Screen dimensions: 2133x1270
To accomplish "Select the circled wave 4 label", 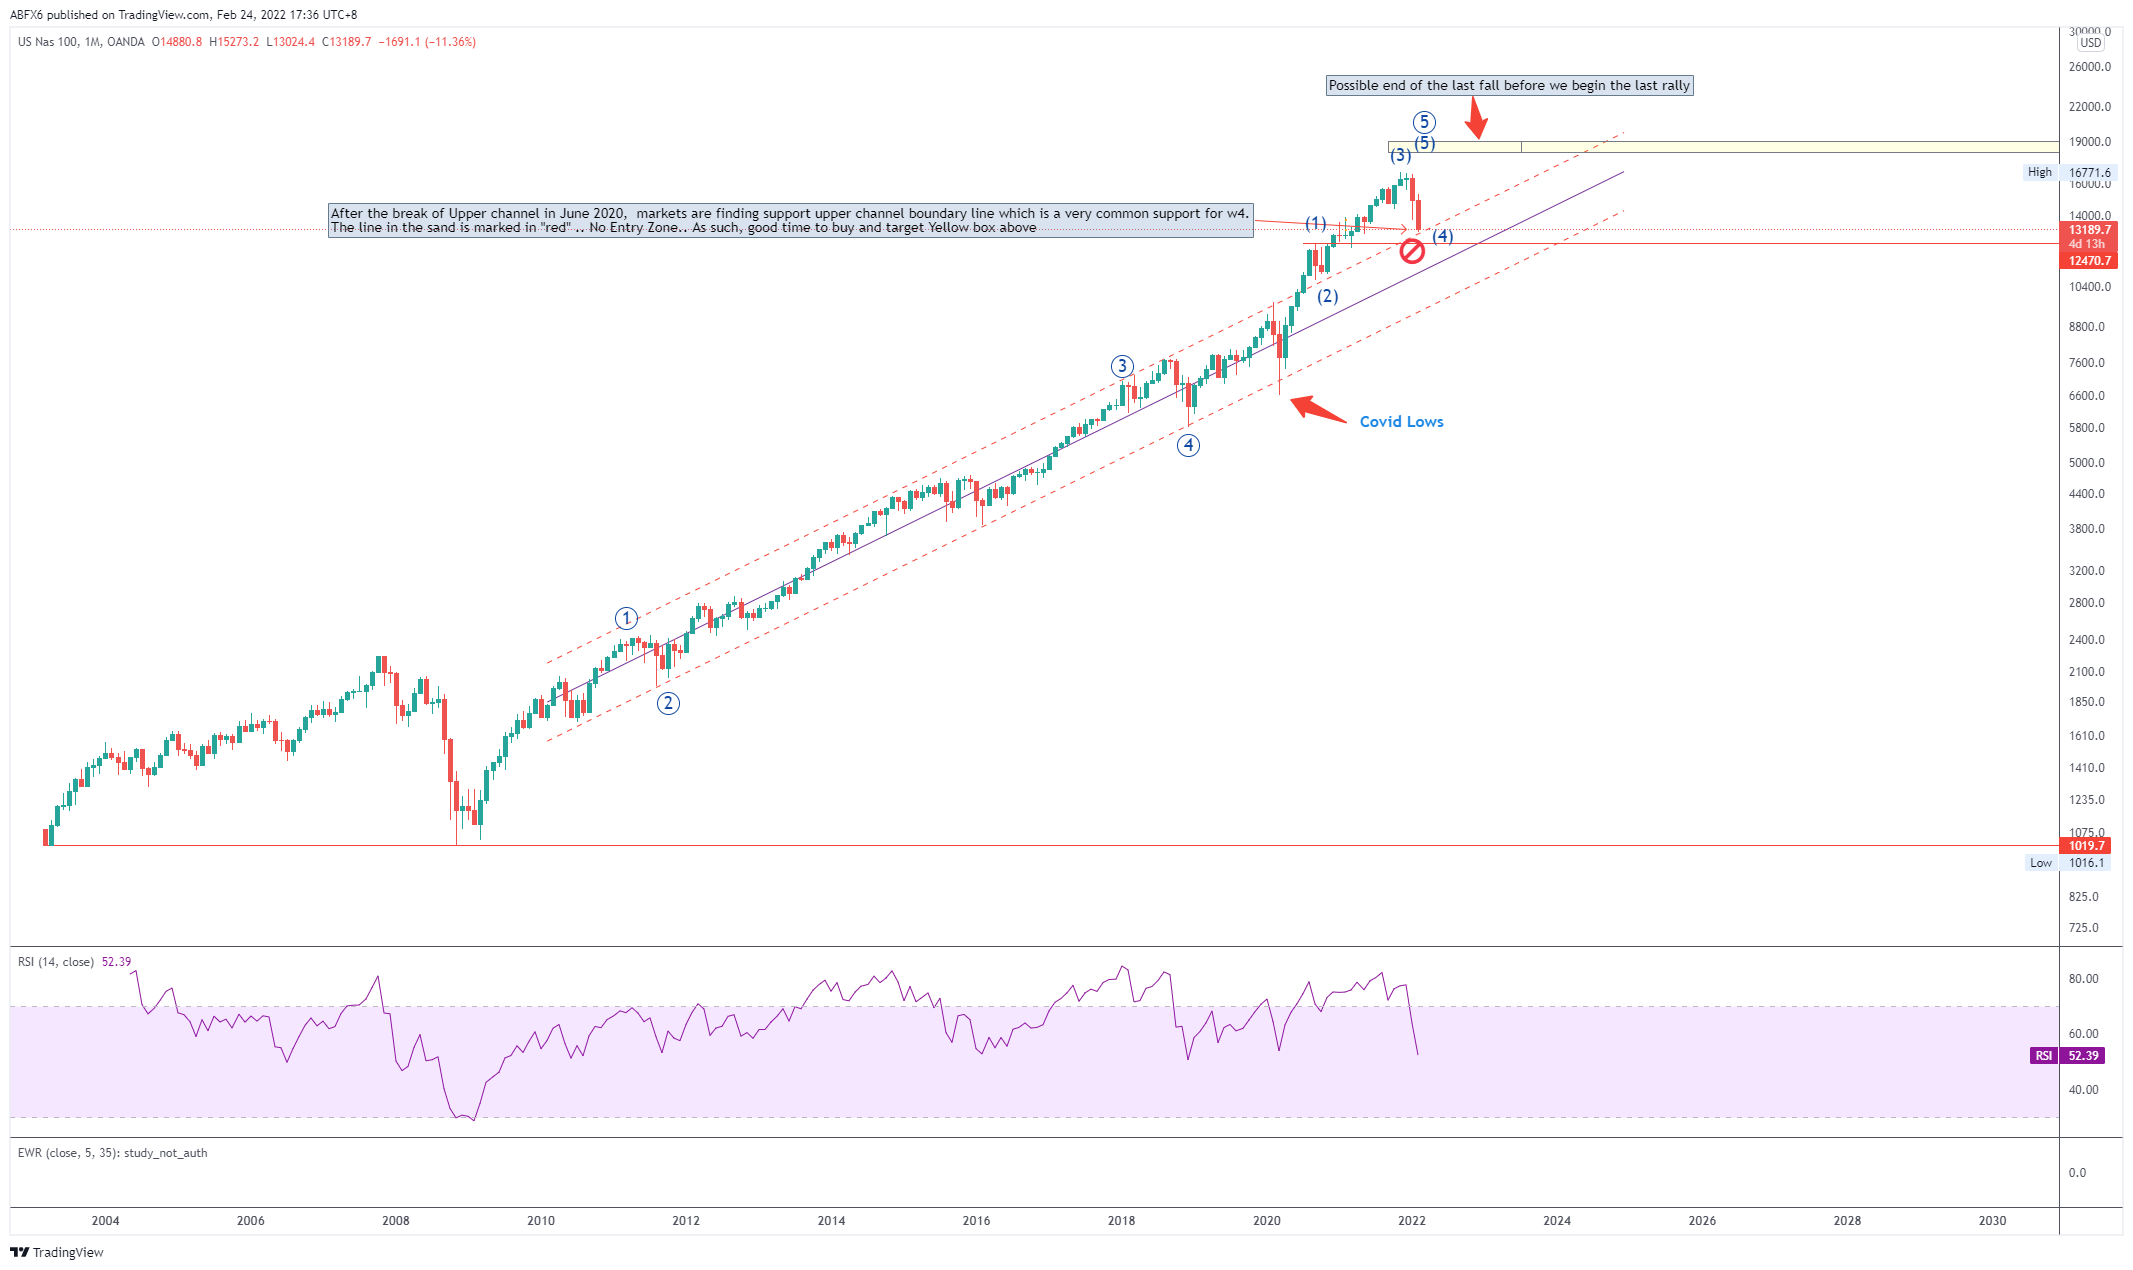I will [1188, 445].
